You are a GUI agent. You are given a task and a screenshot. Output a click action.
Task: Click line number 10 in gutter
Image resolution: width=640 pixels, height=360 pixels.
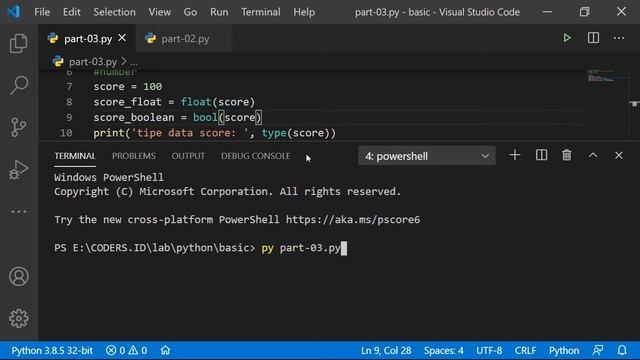click(66, 133)
